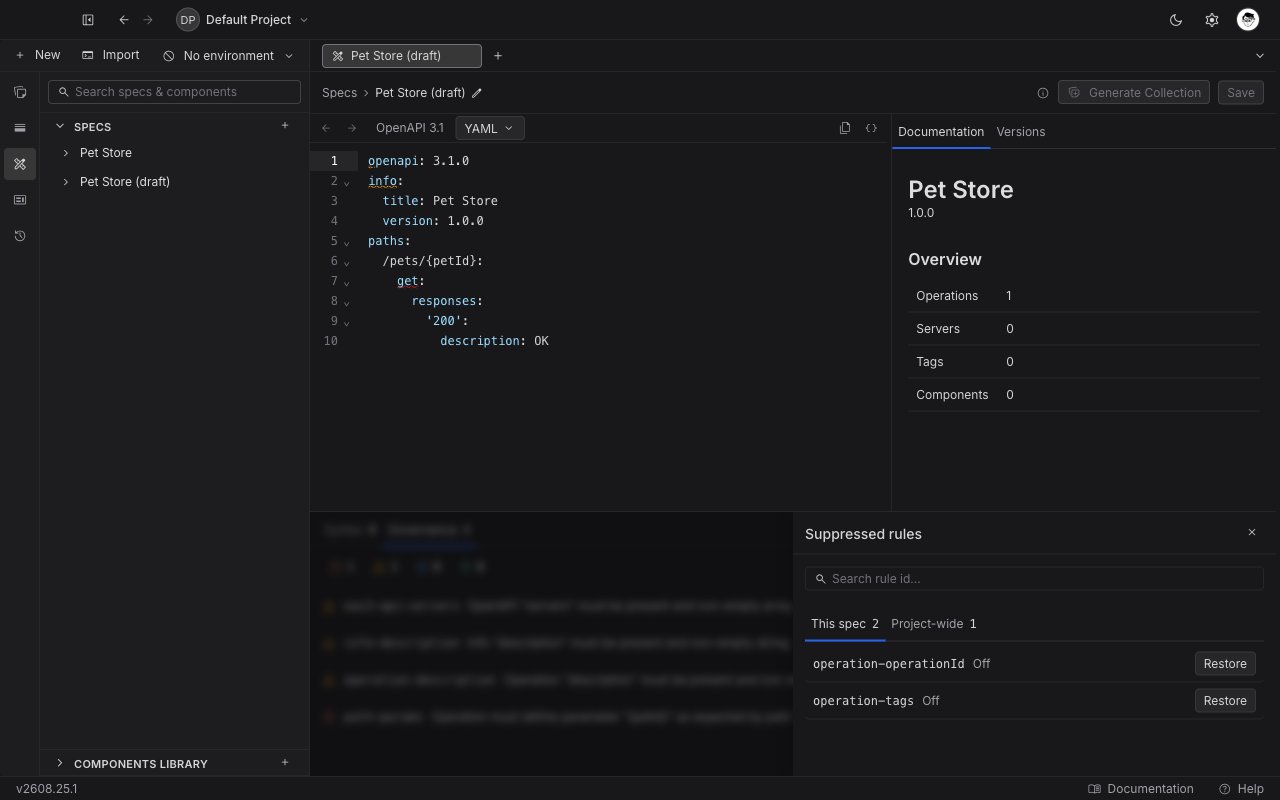The width and height of the screenshot is (1280, 800).
Task: Select the Specs sidebar icon
Action: [x=20, y=164]
